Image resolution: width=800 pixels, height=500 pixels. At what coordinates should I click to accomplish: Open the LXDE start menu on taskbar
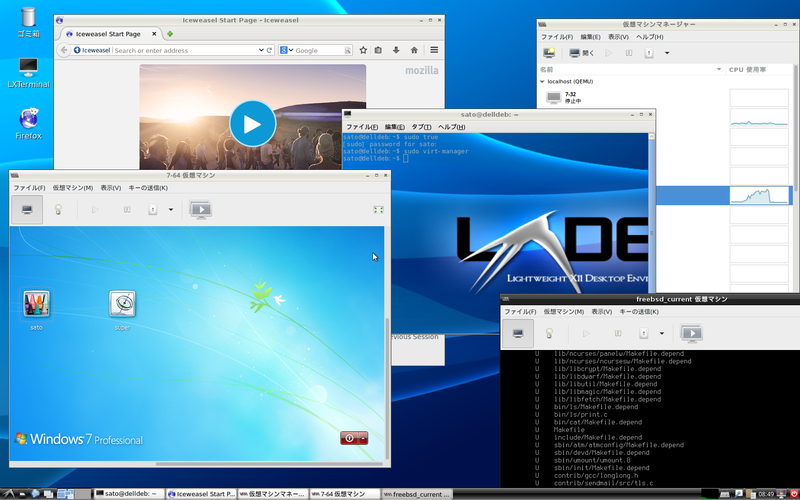point(9,494)
